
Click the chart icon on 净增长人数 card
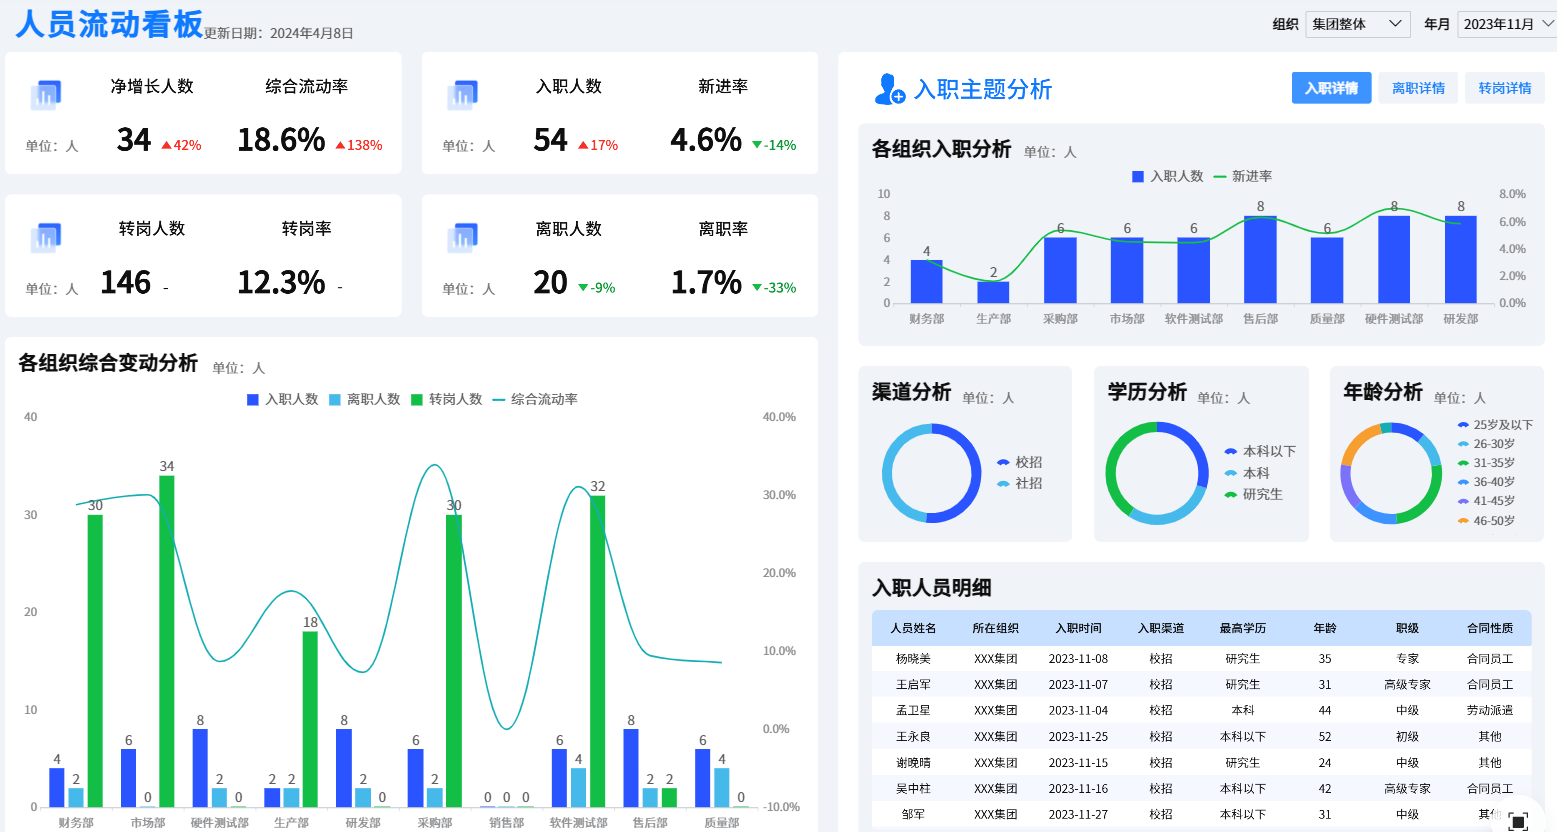(x=46, y=95)
